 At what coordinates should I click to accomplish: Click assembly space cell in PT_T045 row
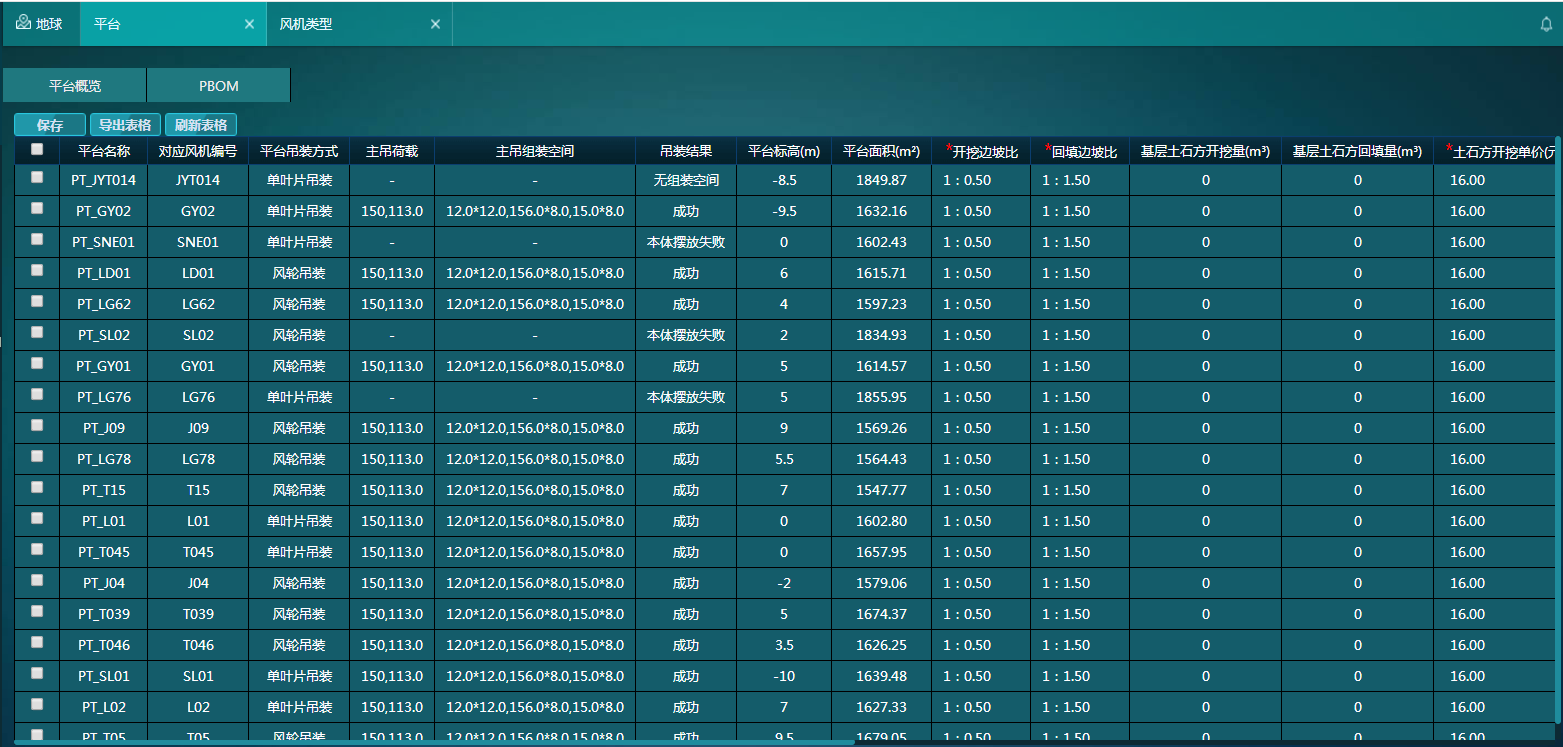(x=535, y=552)
